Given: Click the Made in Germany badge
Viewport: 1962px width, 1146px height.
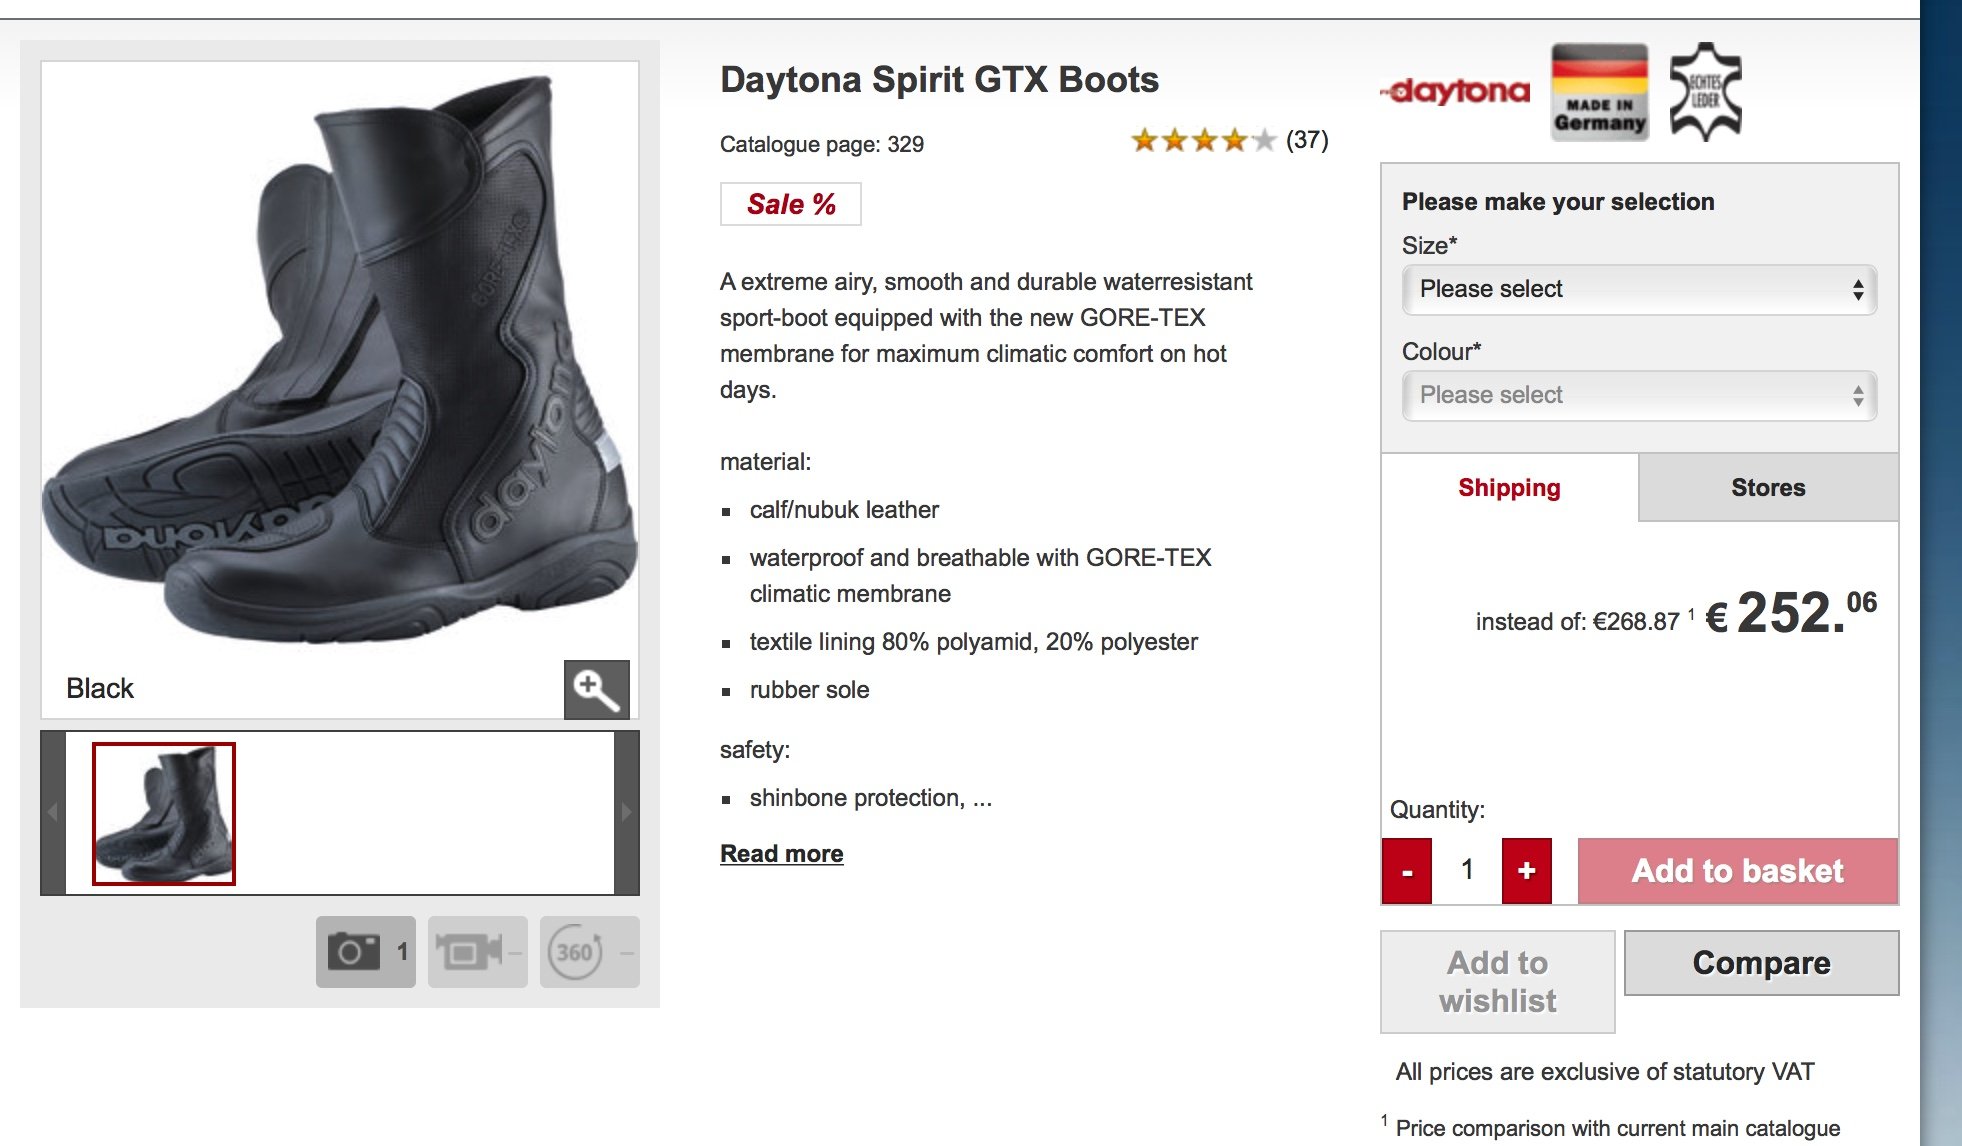Looking at the screenshot, I should [1599, 92].
